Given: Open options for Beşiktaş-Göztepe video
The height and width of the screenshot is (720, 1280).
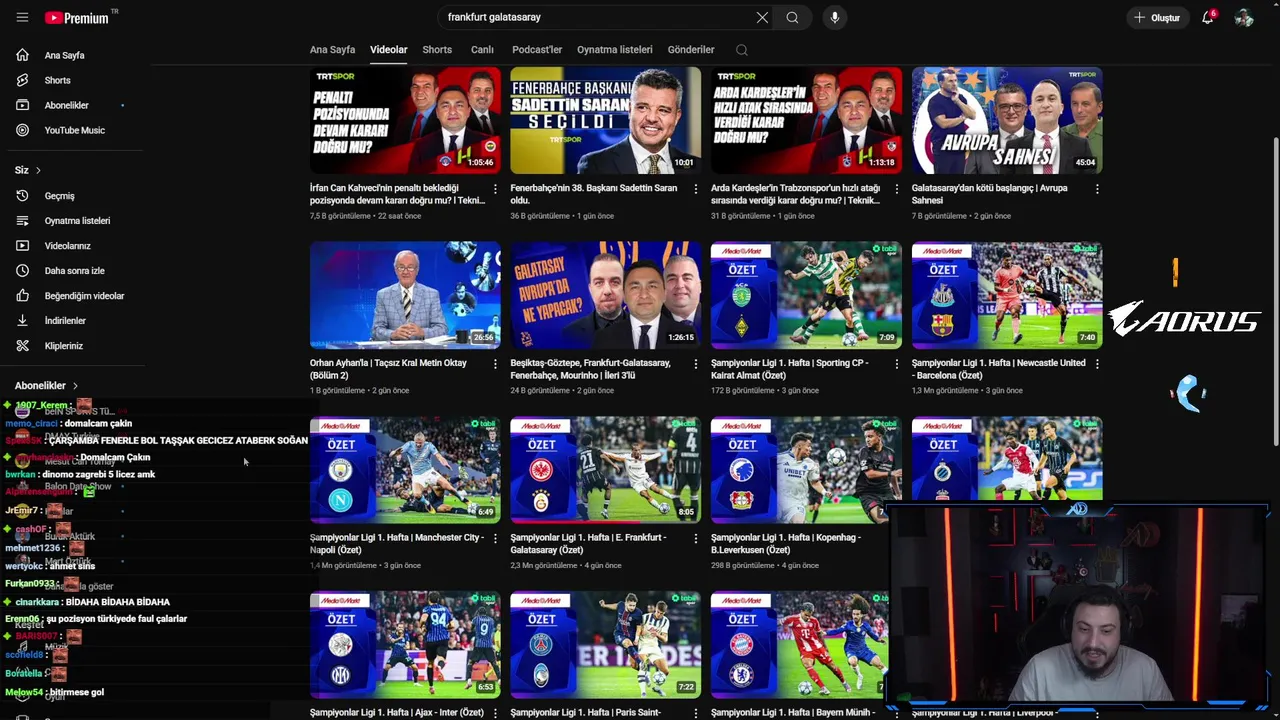Looking at the screenshot, I should tap(696, 364).
